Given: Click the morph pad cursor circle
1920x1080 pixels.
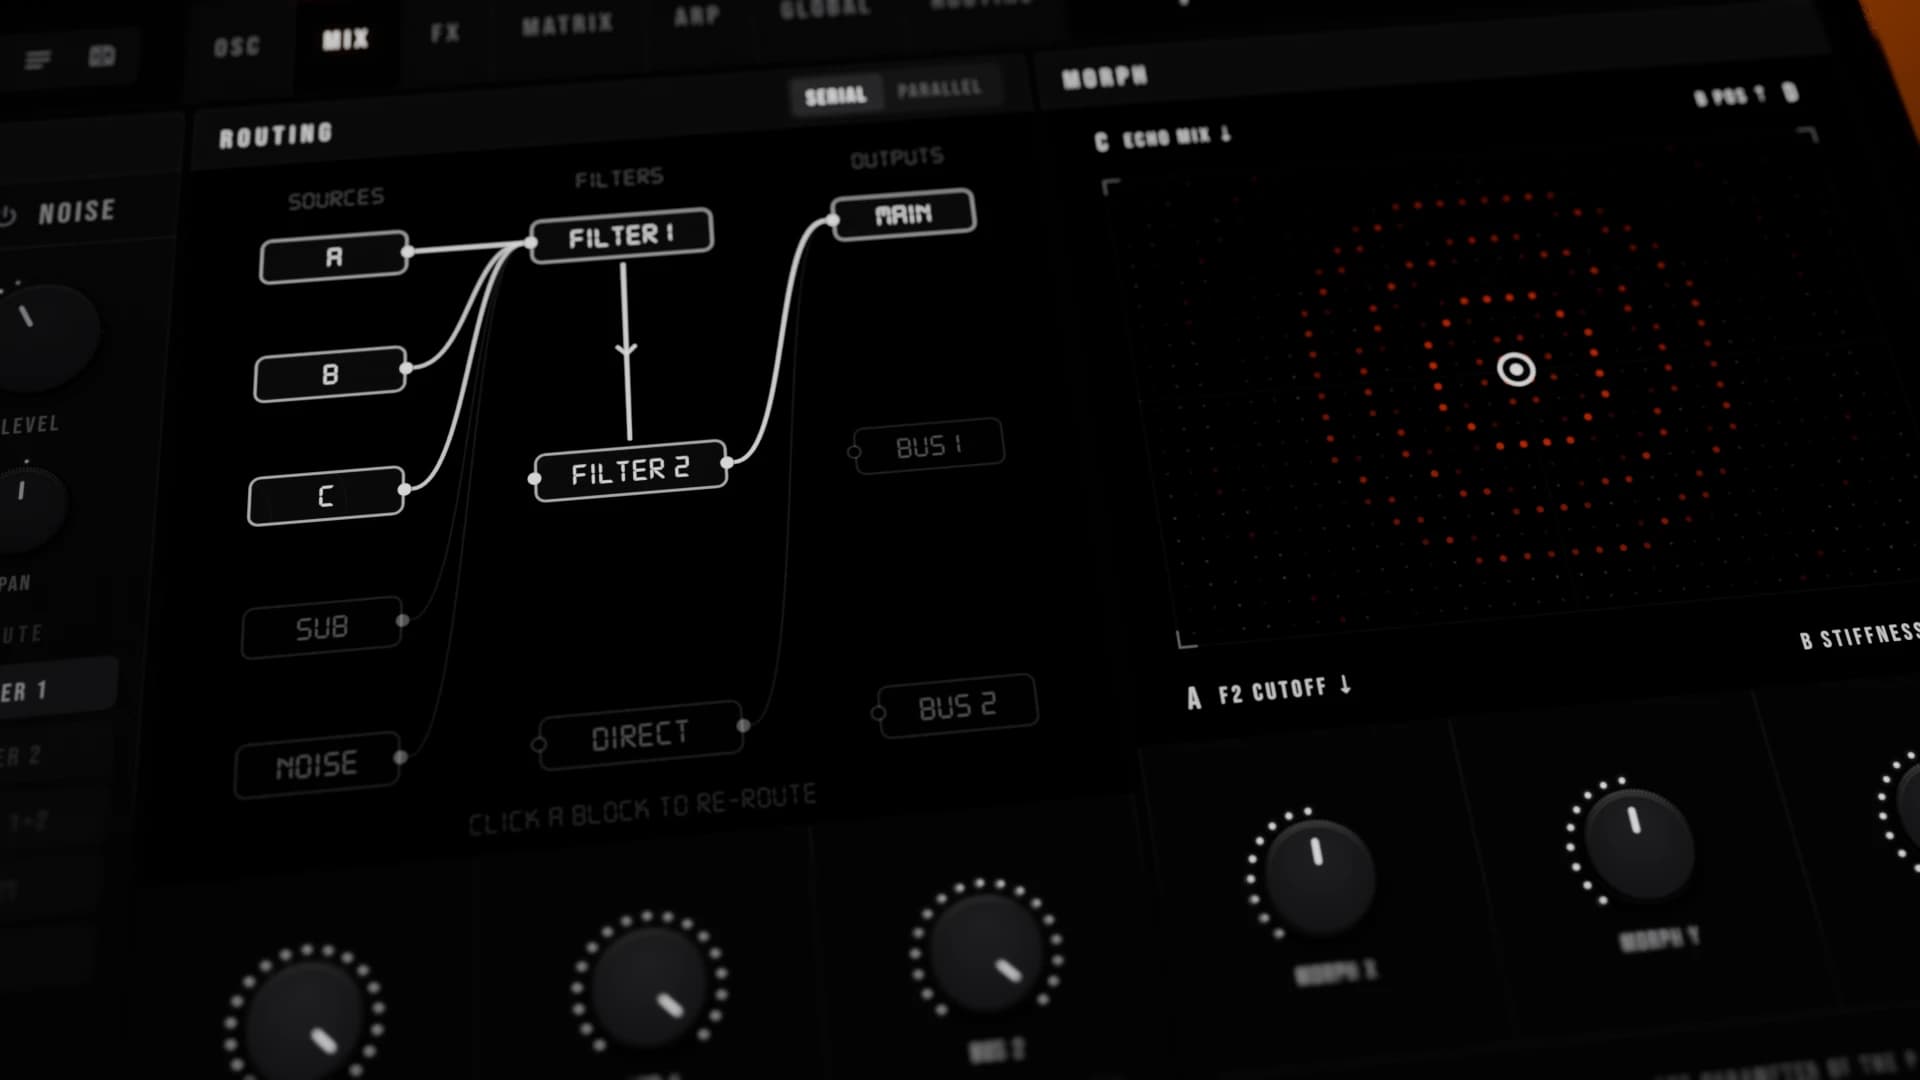Looking at the screenshot, I should (1516, 370).
